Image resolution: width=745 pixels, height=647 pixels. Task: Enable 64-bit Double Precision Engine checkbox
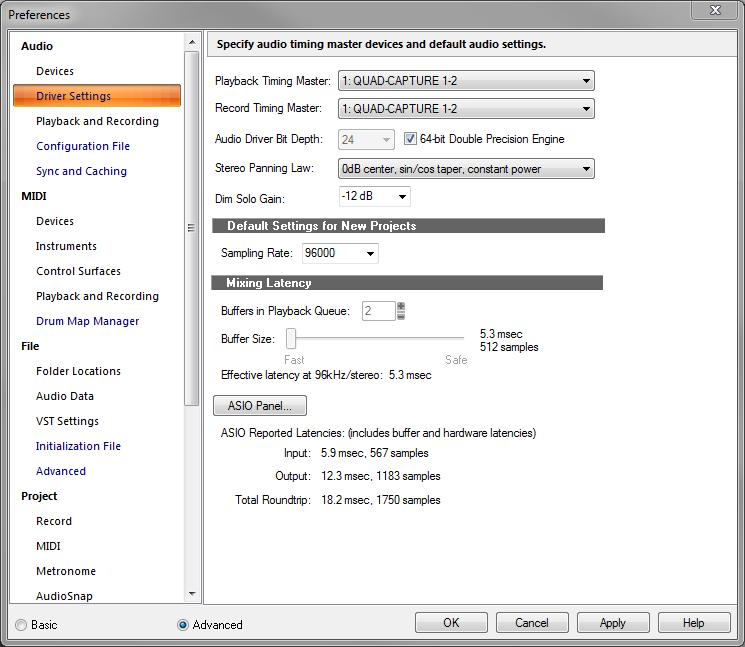(x=411, y=139)
